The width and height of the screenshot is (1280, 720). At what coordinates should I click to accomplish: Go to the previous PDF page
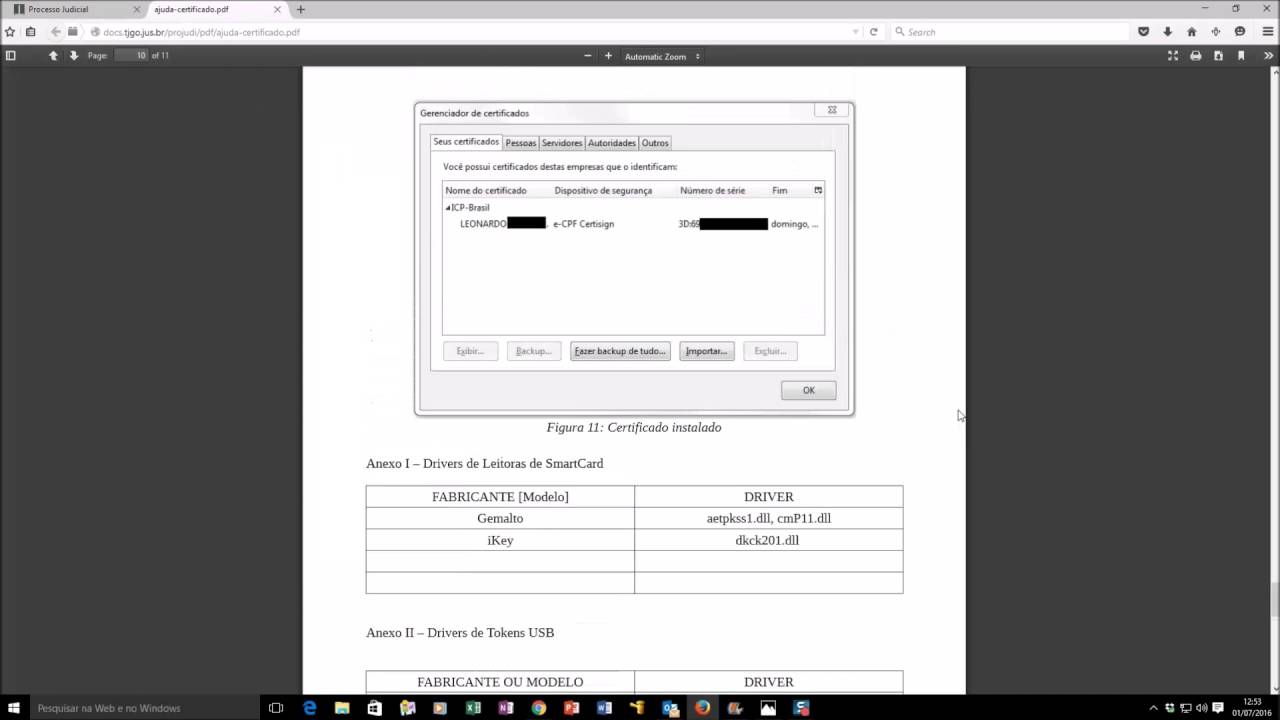[x=53, y=56]
